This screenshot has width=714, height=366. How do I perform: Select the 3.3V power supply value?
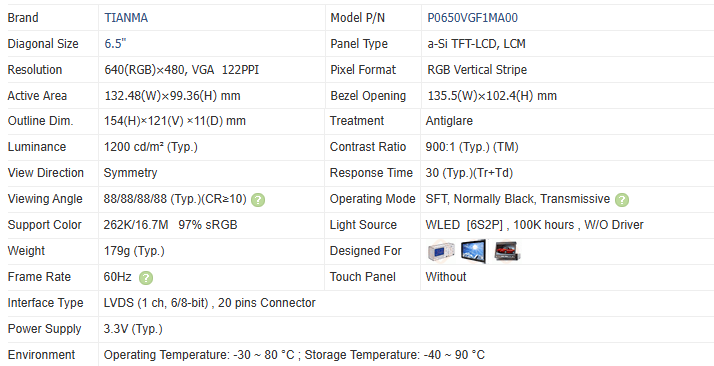(x=133, y=329)
